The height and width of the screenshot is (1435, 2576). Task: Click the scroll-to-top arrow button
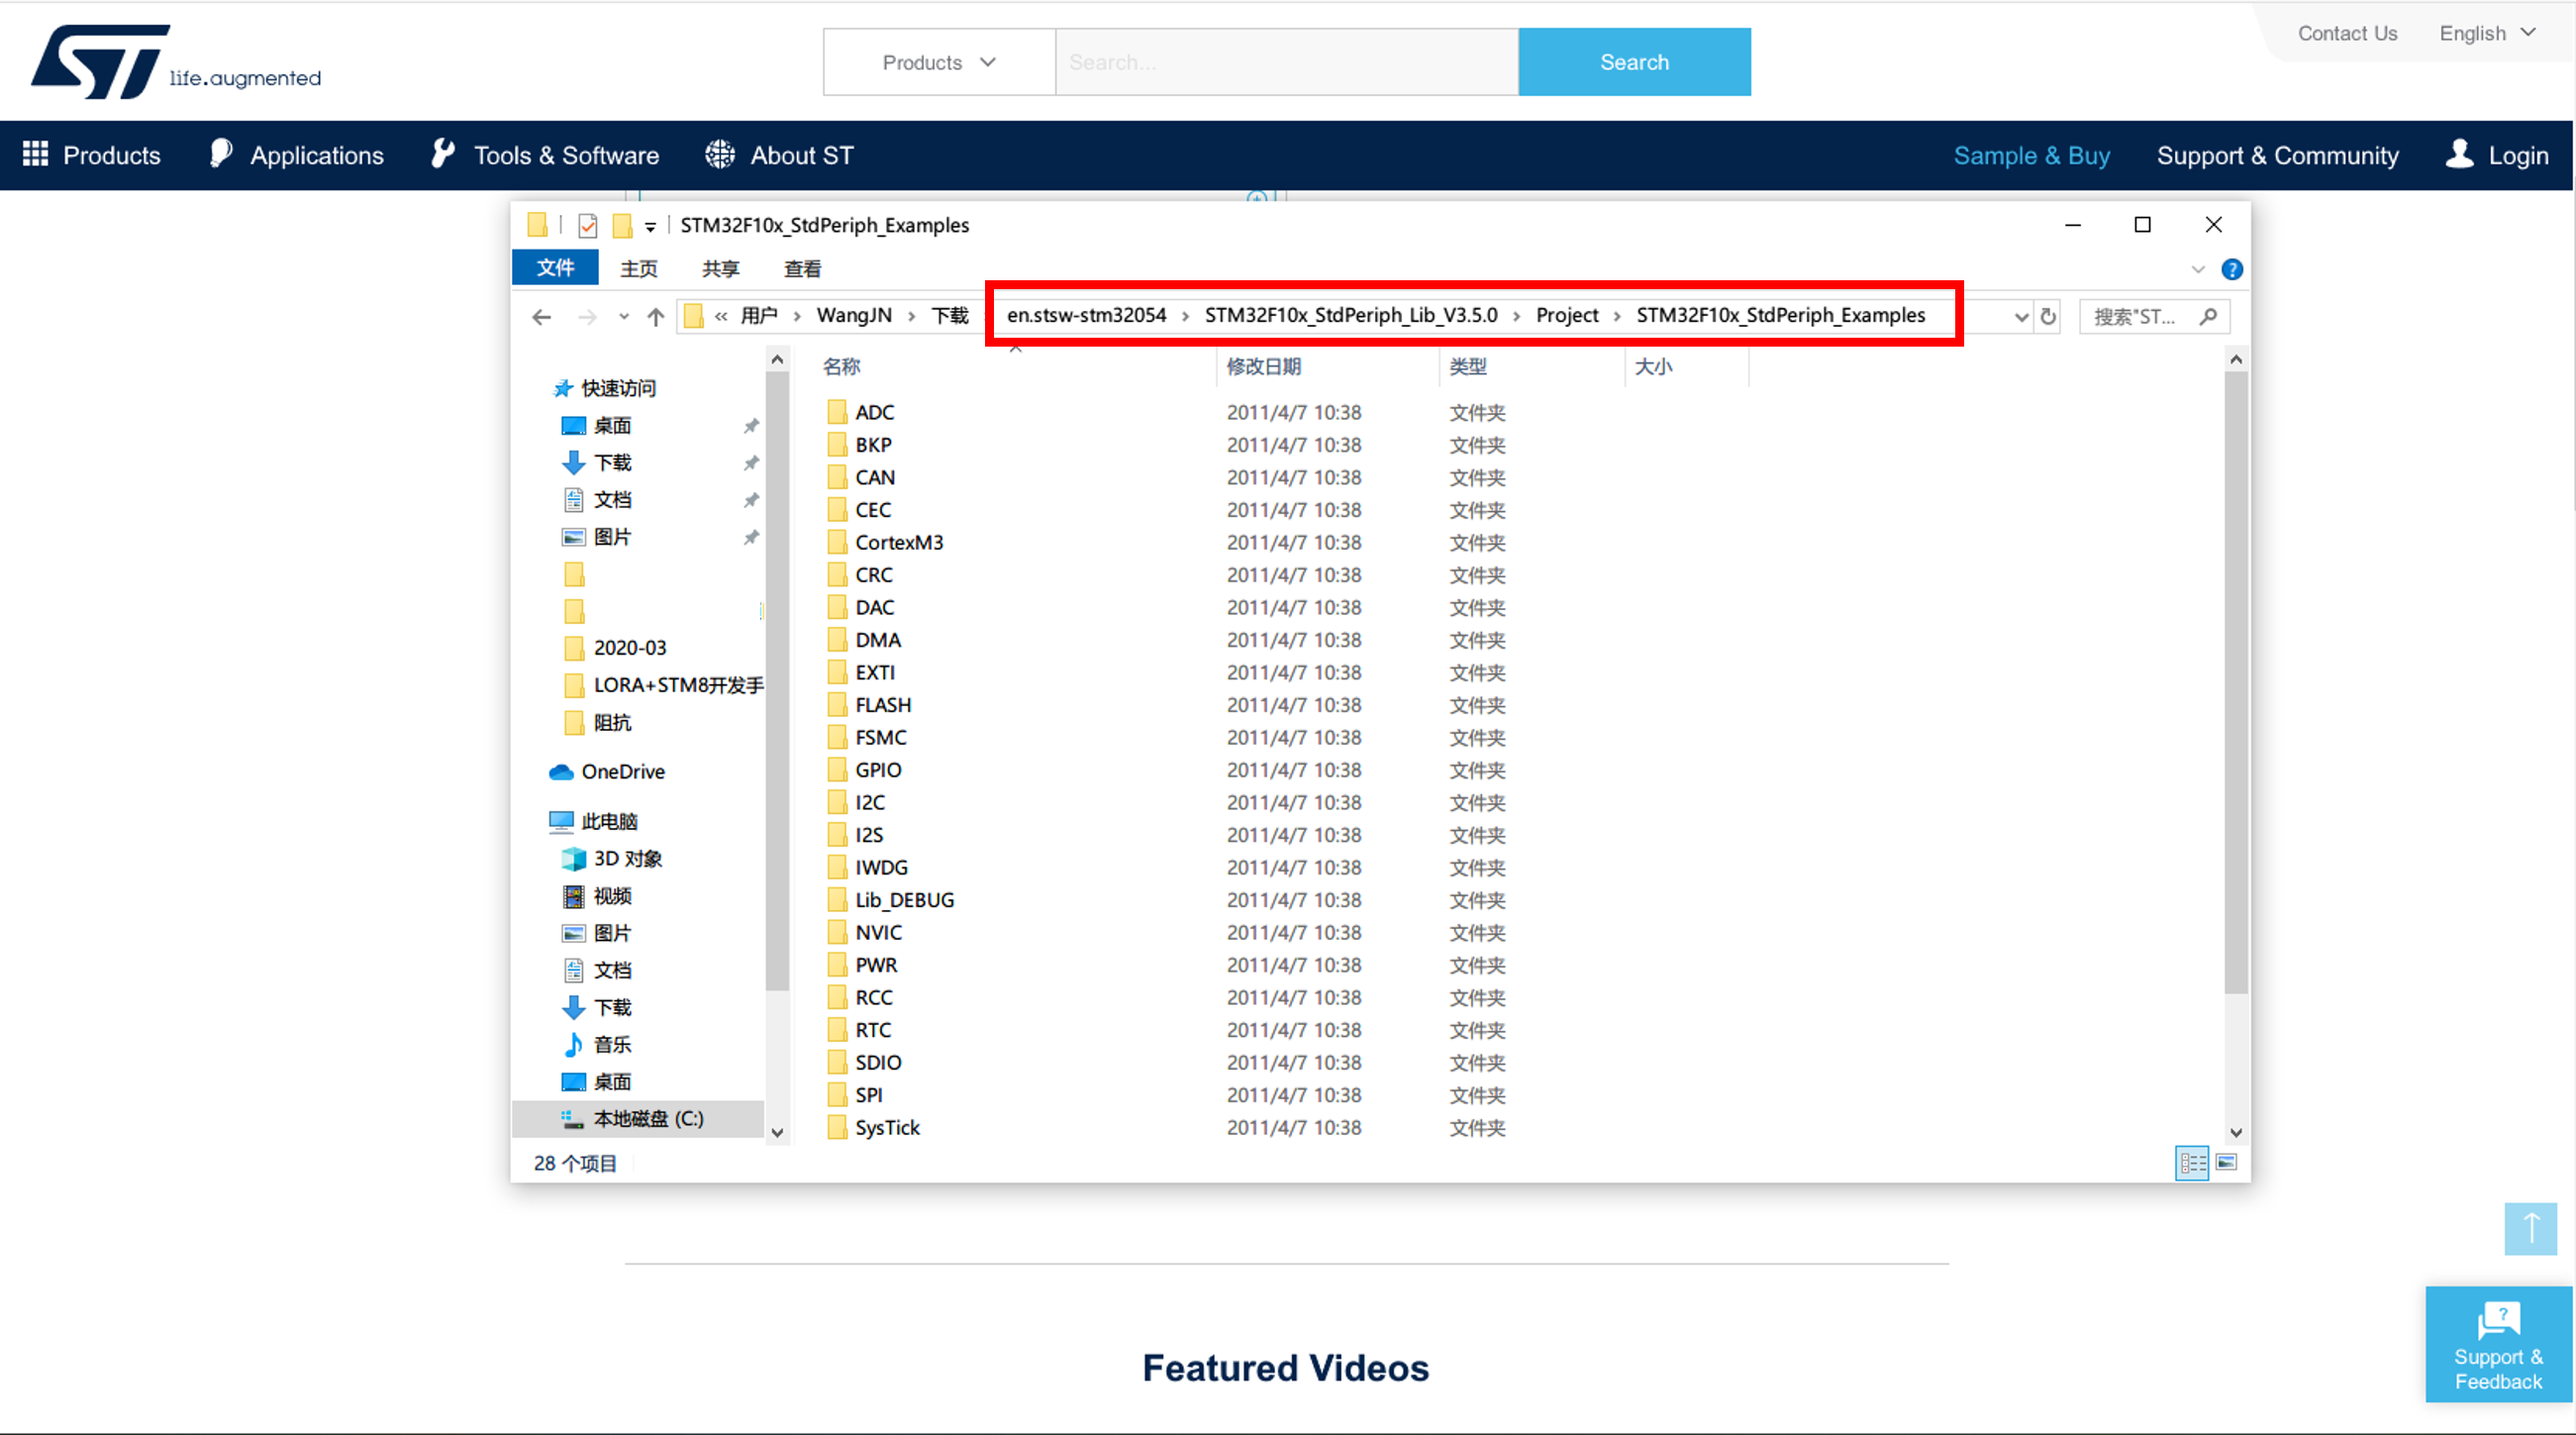pos(2530,1228)
